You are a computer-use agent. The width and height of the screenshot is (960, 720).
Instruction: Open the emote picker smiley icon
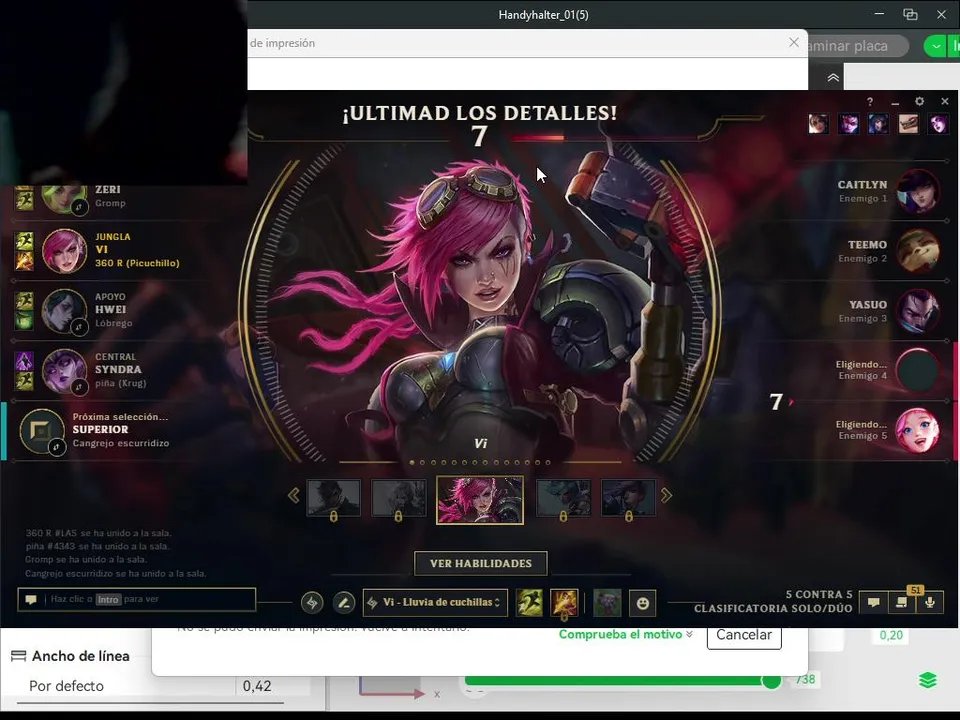(642, 603)
